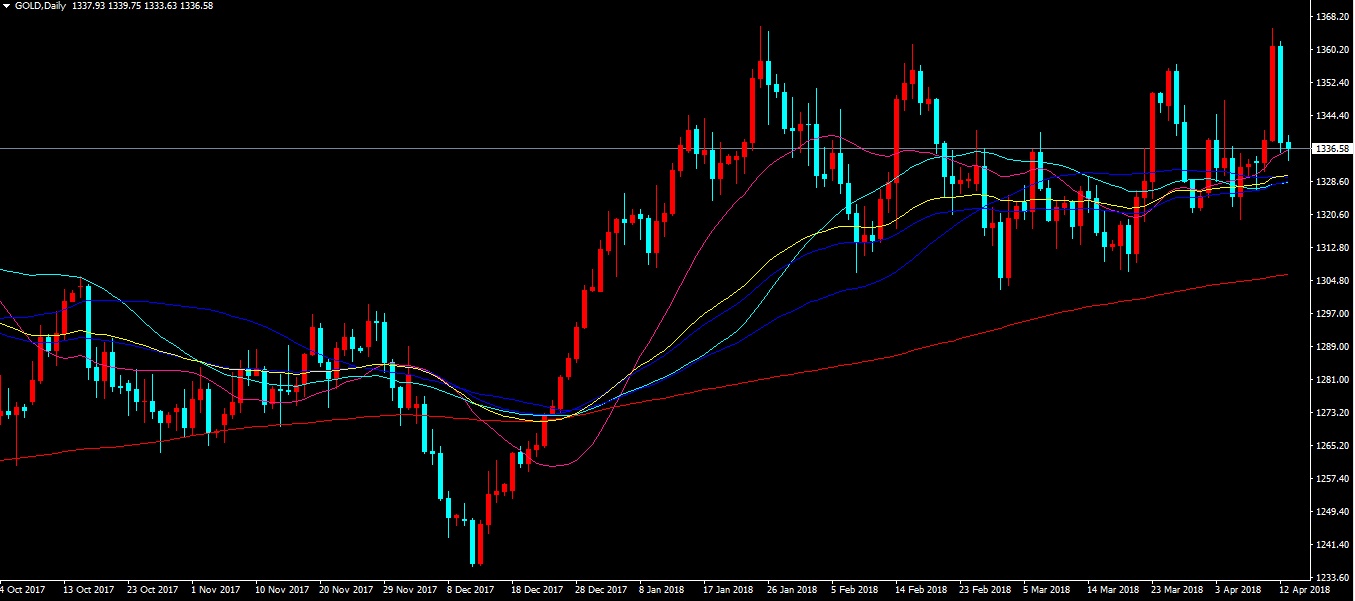Select the 1360.20 price axis label

coord(1334,50)
